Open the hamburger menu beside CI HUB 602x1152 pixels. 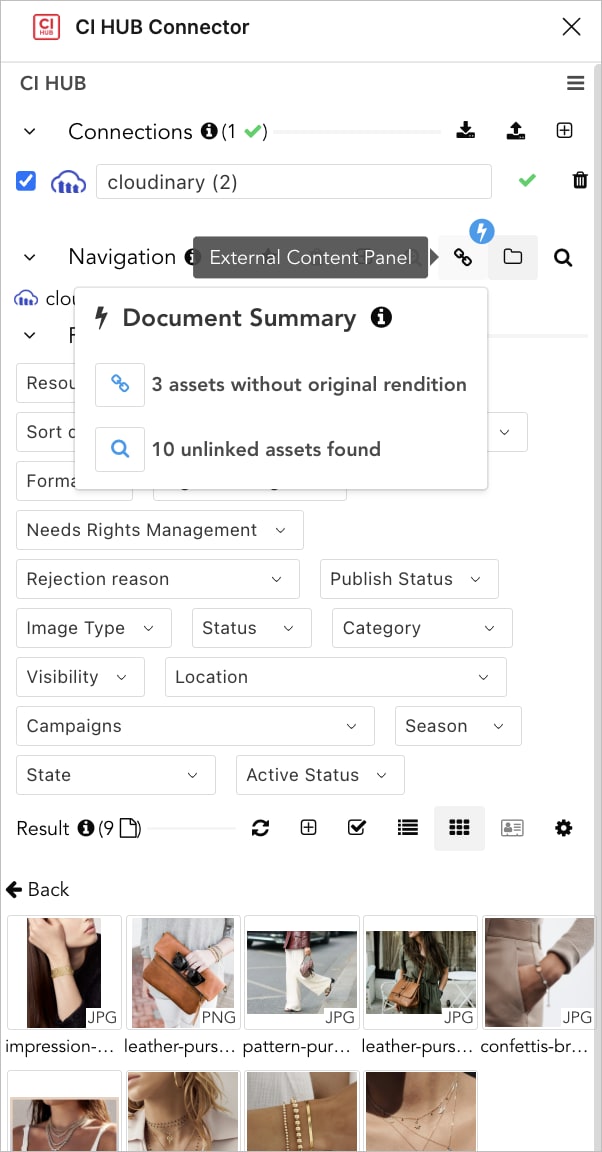pyautogui.click(x=576, y=84)
